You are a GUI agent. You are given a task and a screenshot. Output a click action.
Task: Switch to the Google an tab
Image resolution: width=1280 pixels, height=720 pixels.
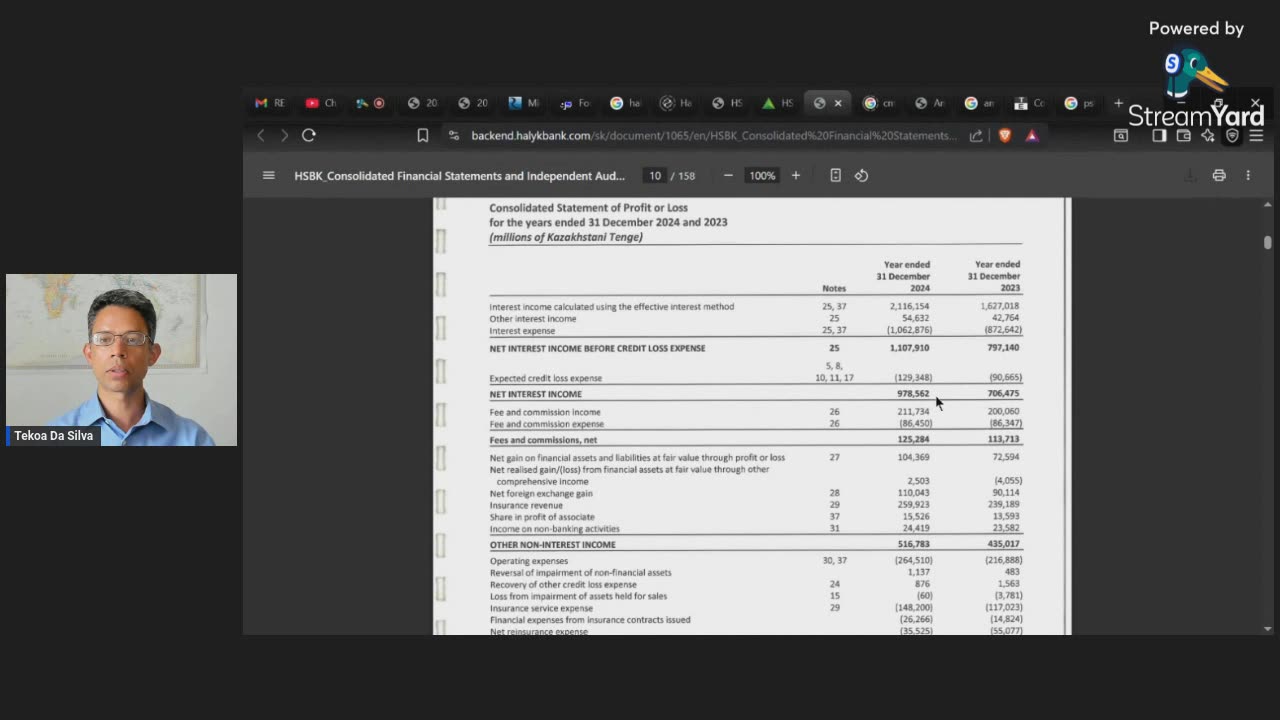980,103
